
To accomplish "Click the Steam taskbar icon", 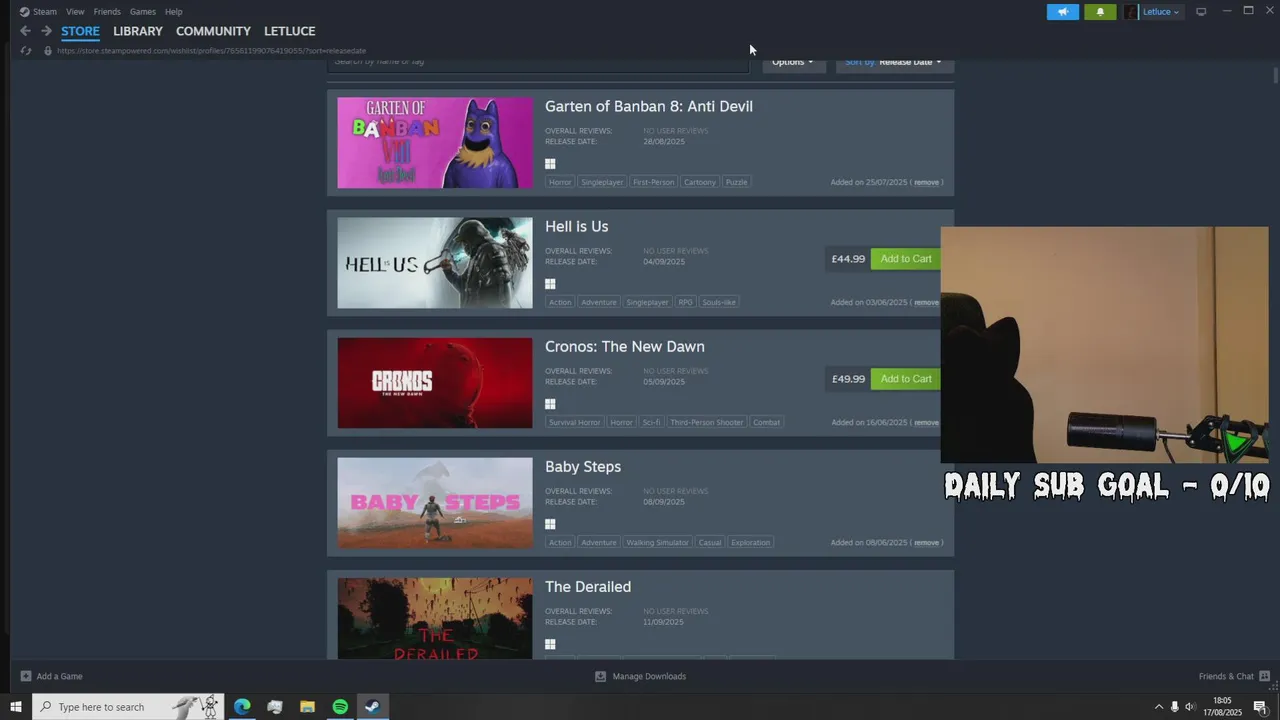I will [x=372, y=707].
